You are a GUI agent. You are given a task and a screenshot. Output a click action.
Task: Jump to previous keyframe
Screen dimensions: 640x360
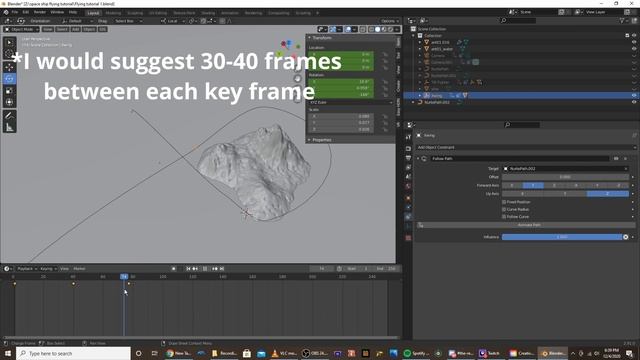(x=195, y=269)
